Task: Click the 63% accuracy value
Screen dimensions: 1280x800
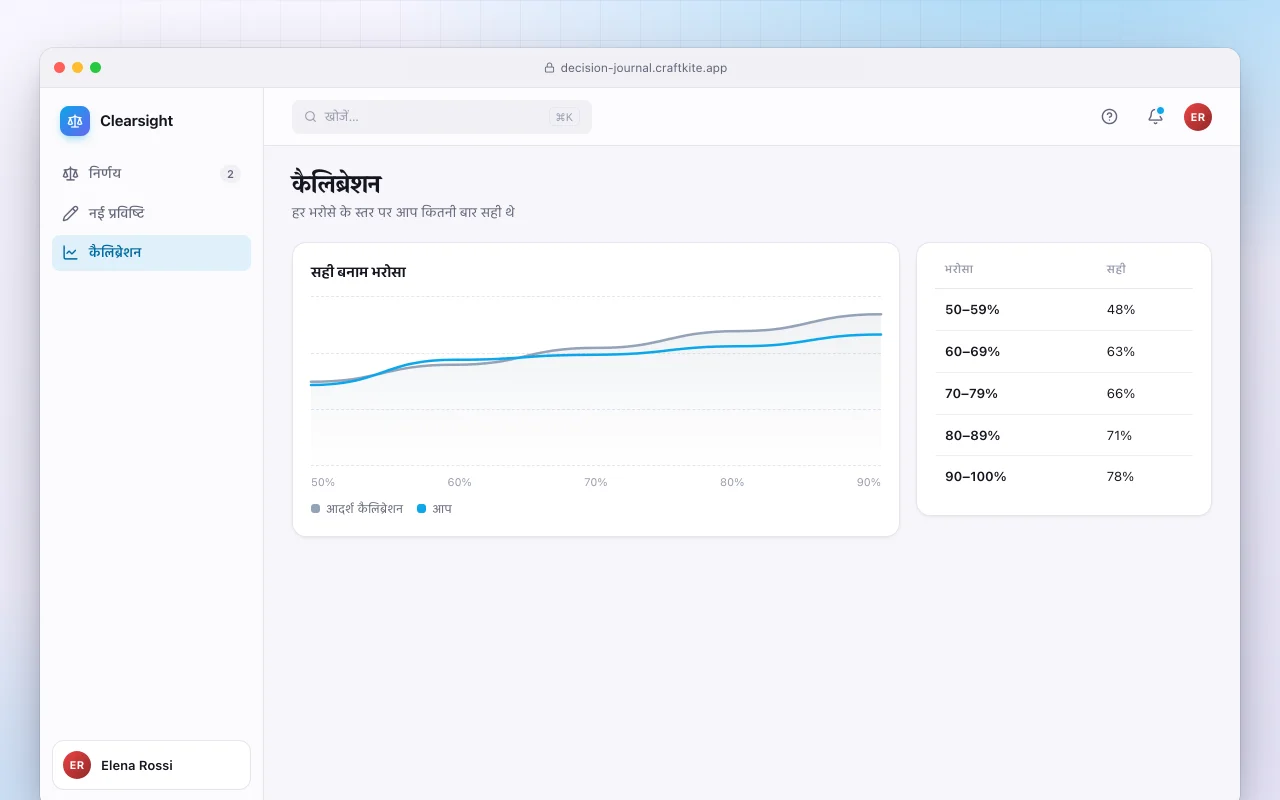Action: point(1121,352)
